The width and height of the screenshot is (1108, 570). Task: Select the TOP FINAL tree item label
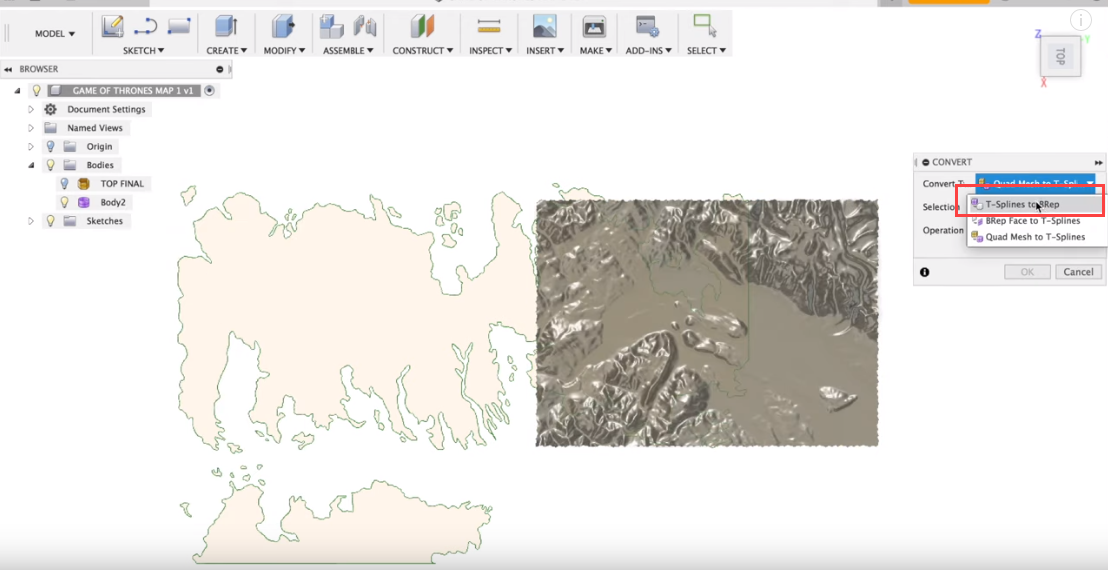[122, 184]
